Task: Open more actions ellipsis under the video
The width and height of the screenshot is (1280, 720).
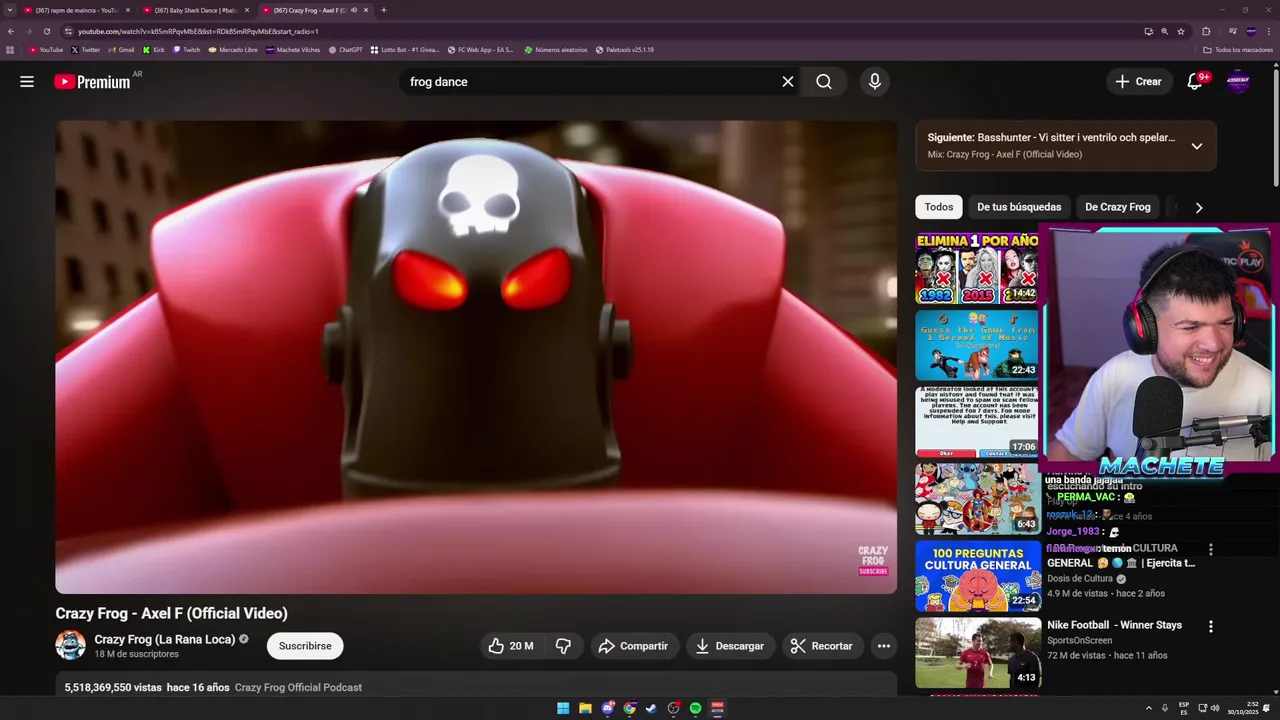Action: point(884,646)
